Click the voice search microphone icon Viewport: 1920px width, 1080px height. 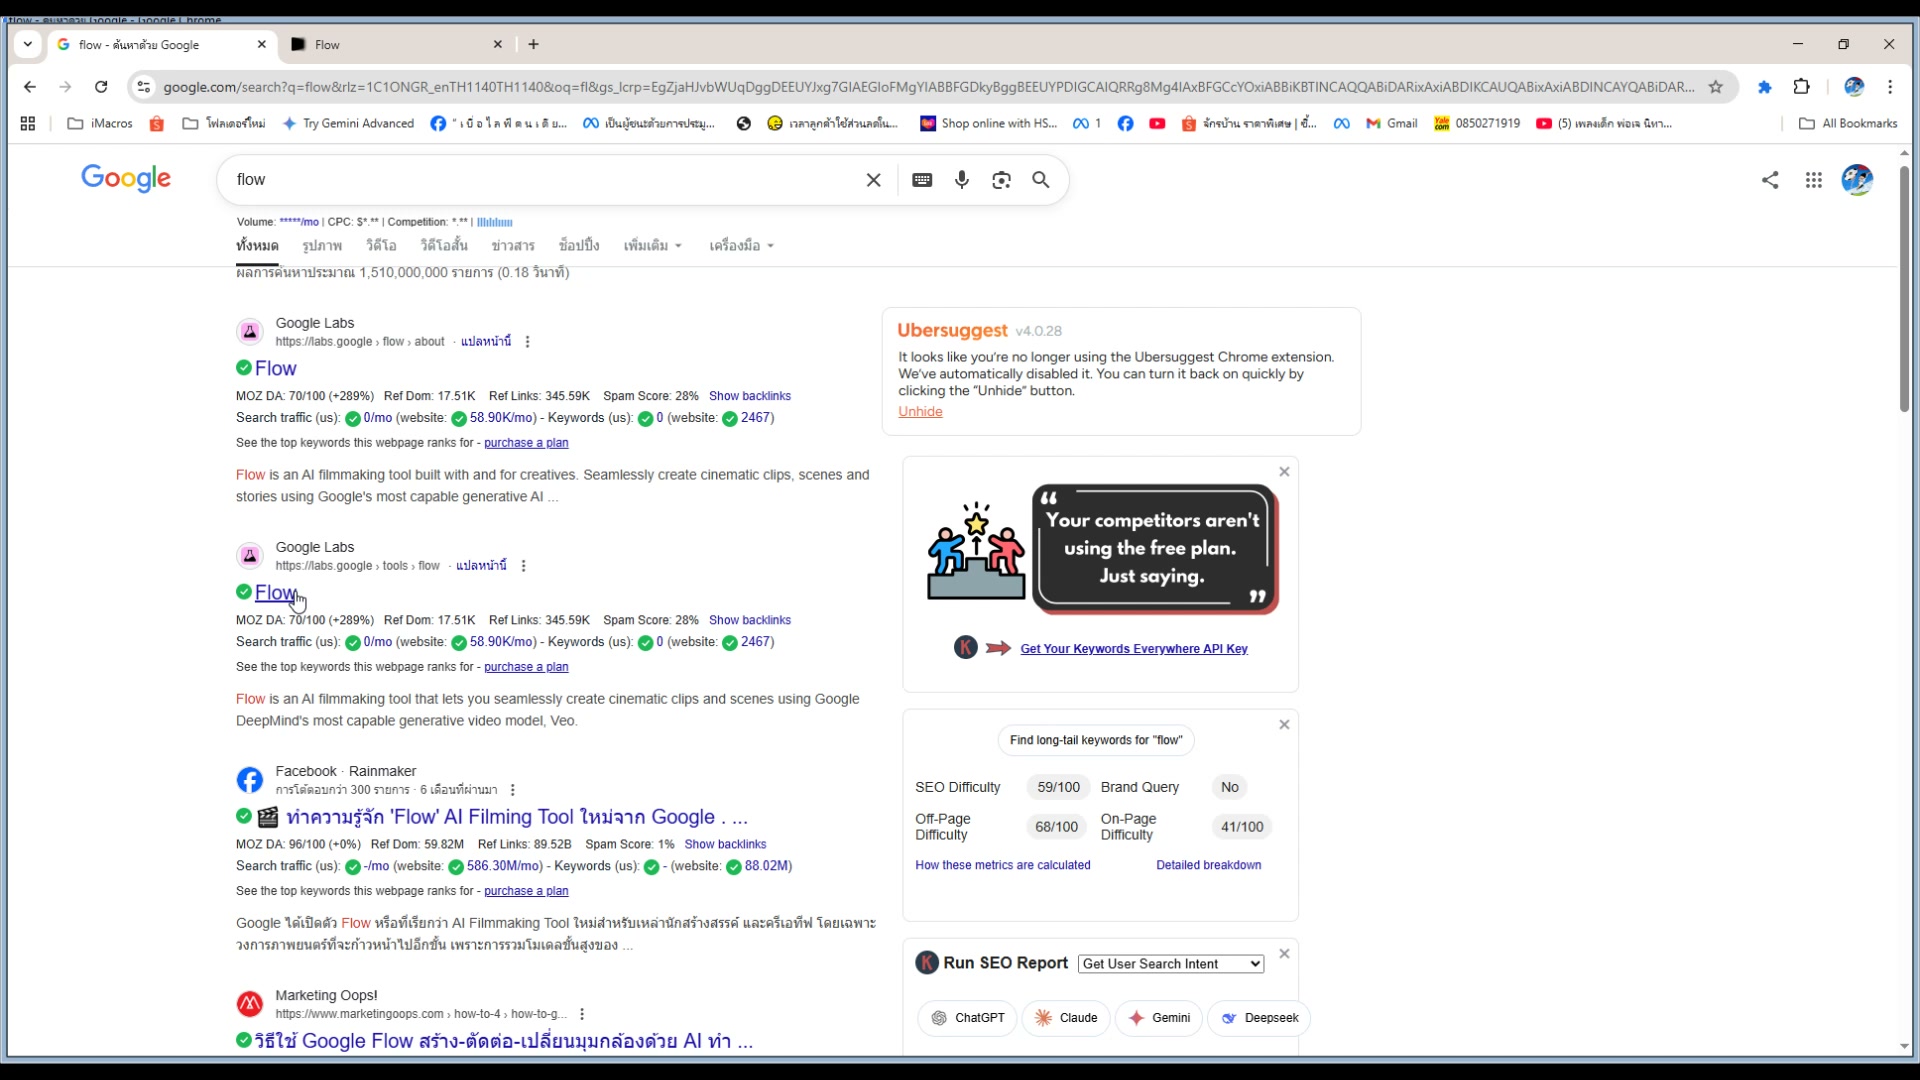click(961, 180)
